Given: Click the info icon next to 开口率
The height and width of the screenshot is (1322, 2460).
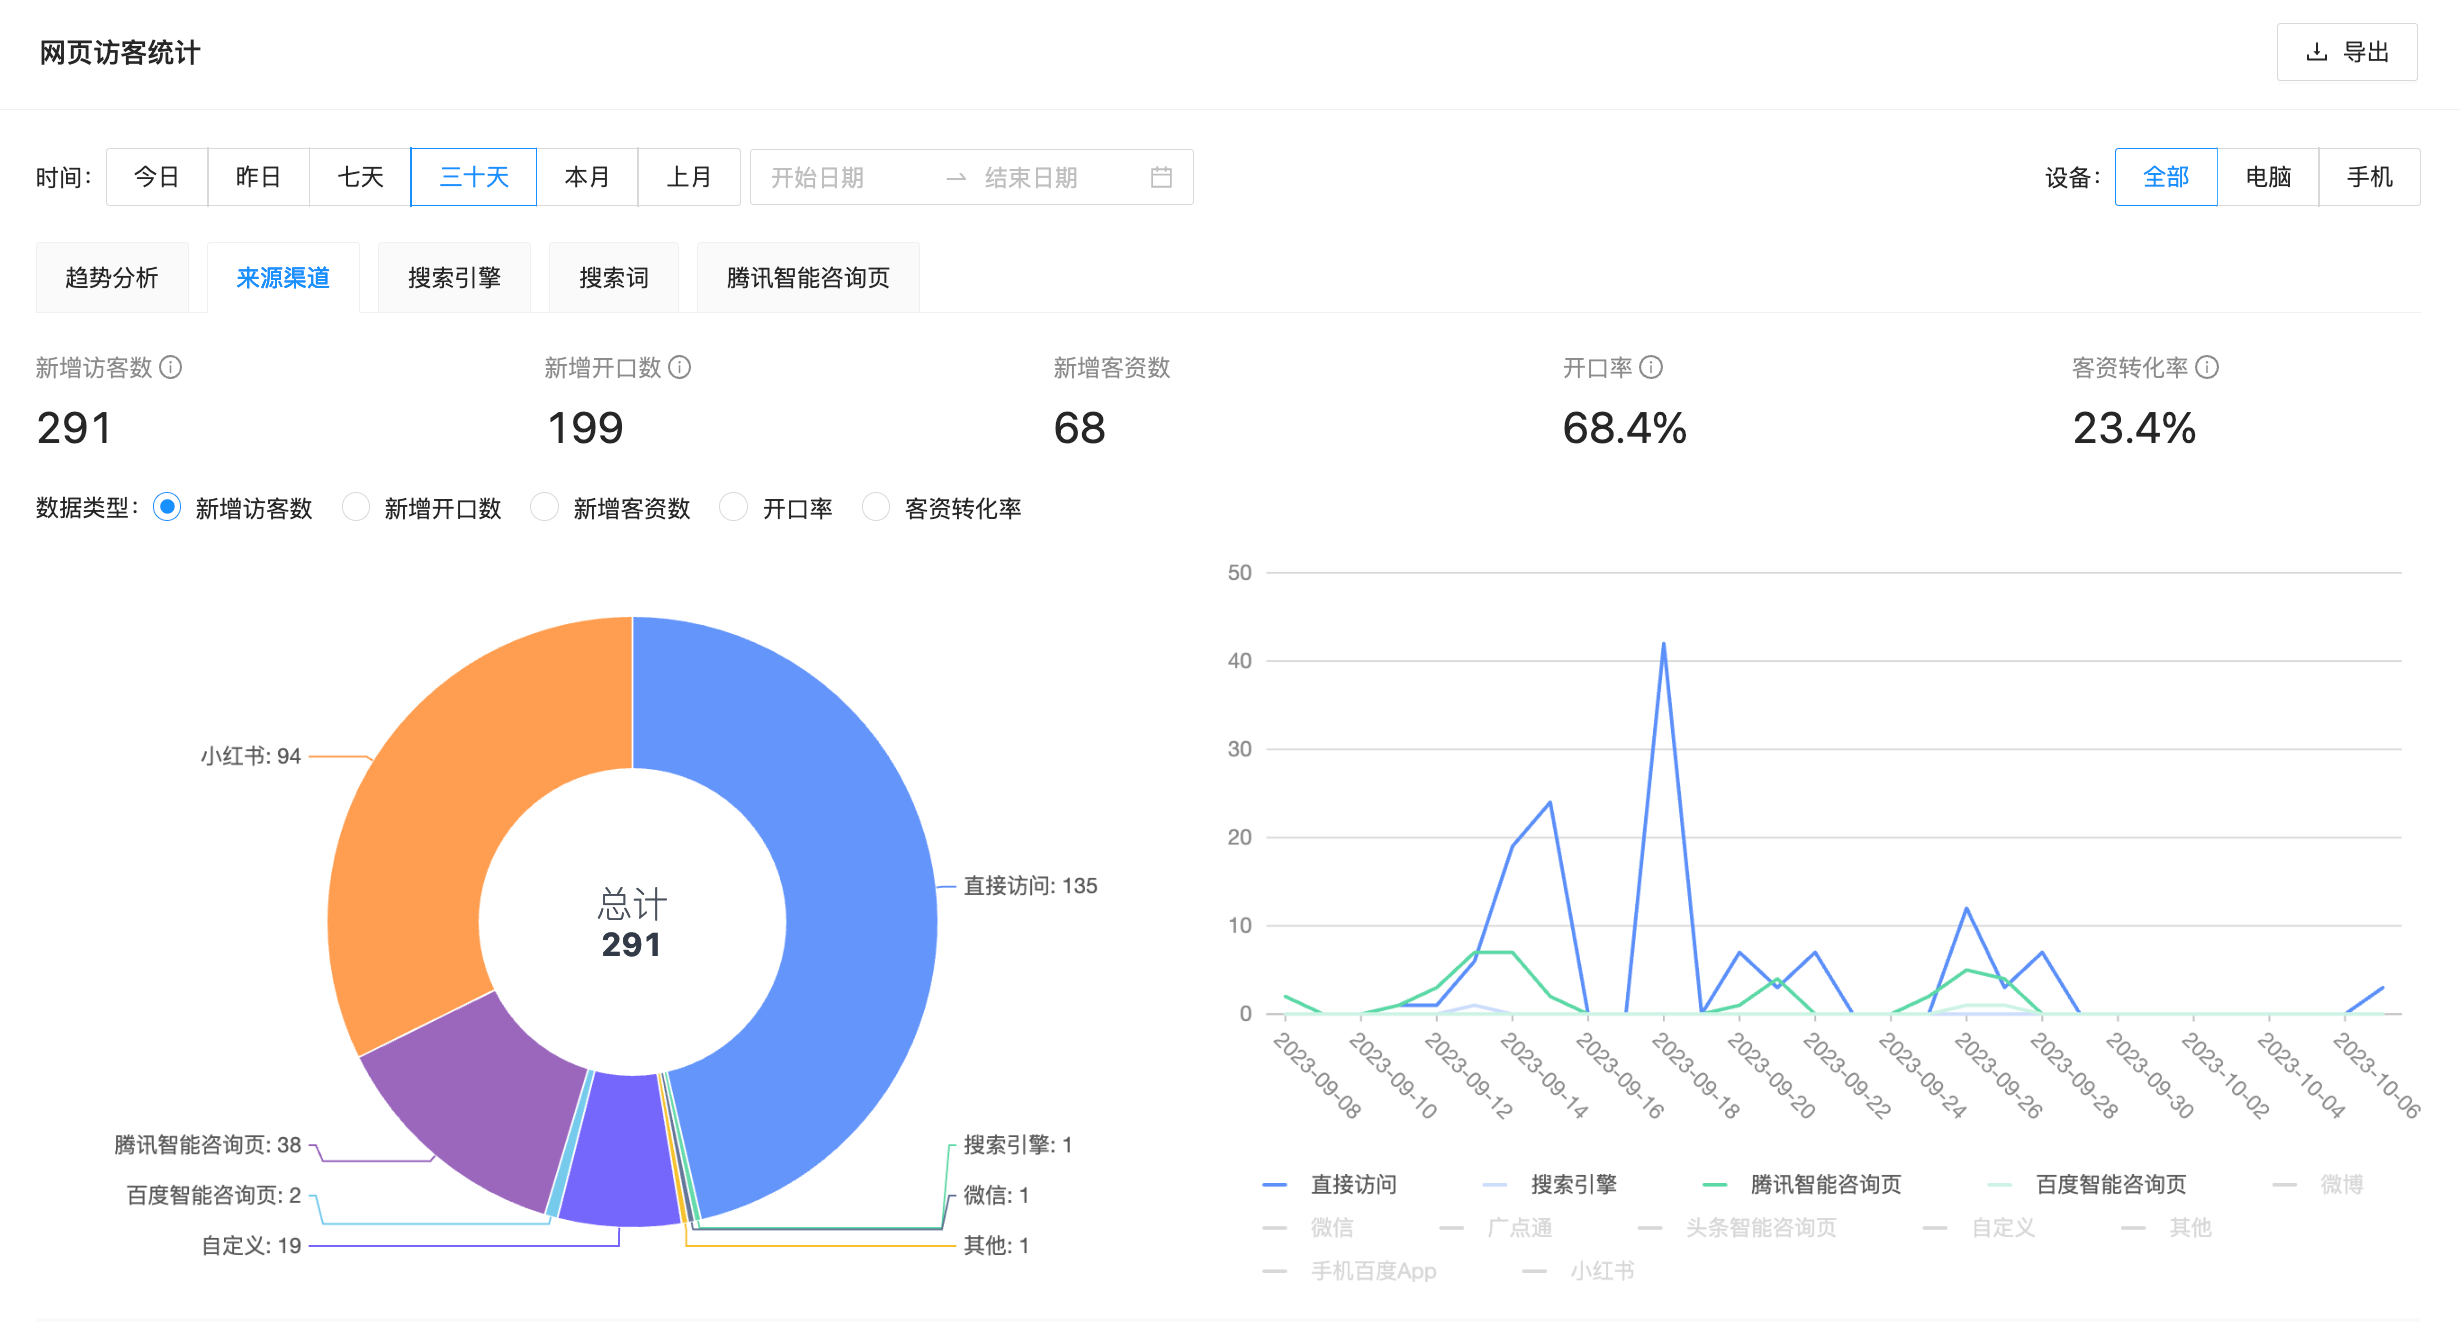Looking at the screenshot, I should (x=1653, y=368).
